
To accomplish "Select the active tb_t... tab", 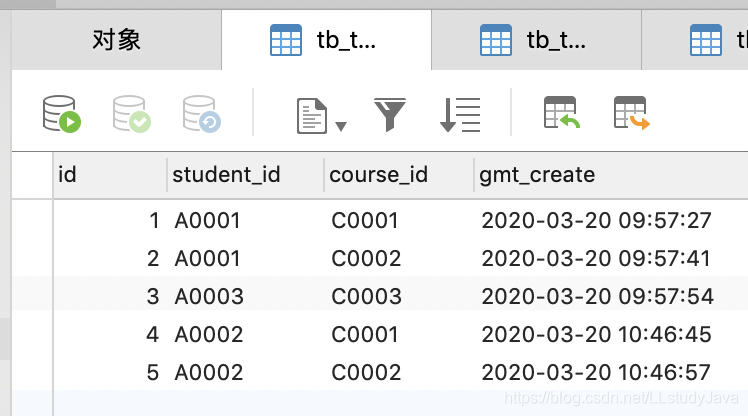I will click(x=326, y=40).
